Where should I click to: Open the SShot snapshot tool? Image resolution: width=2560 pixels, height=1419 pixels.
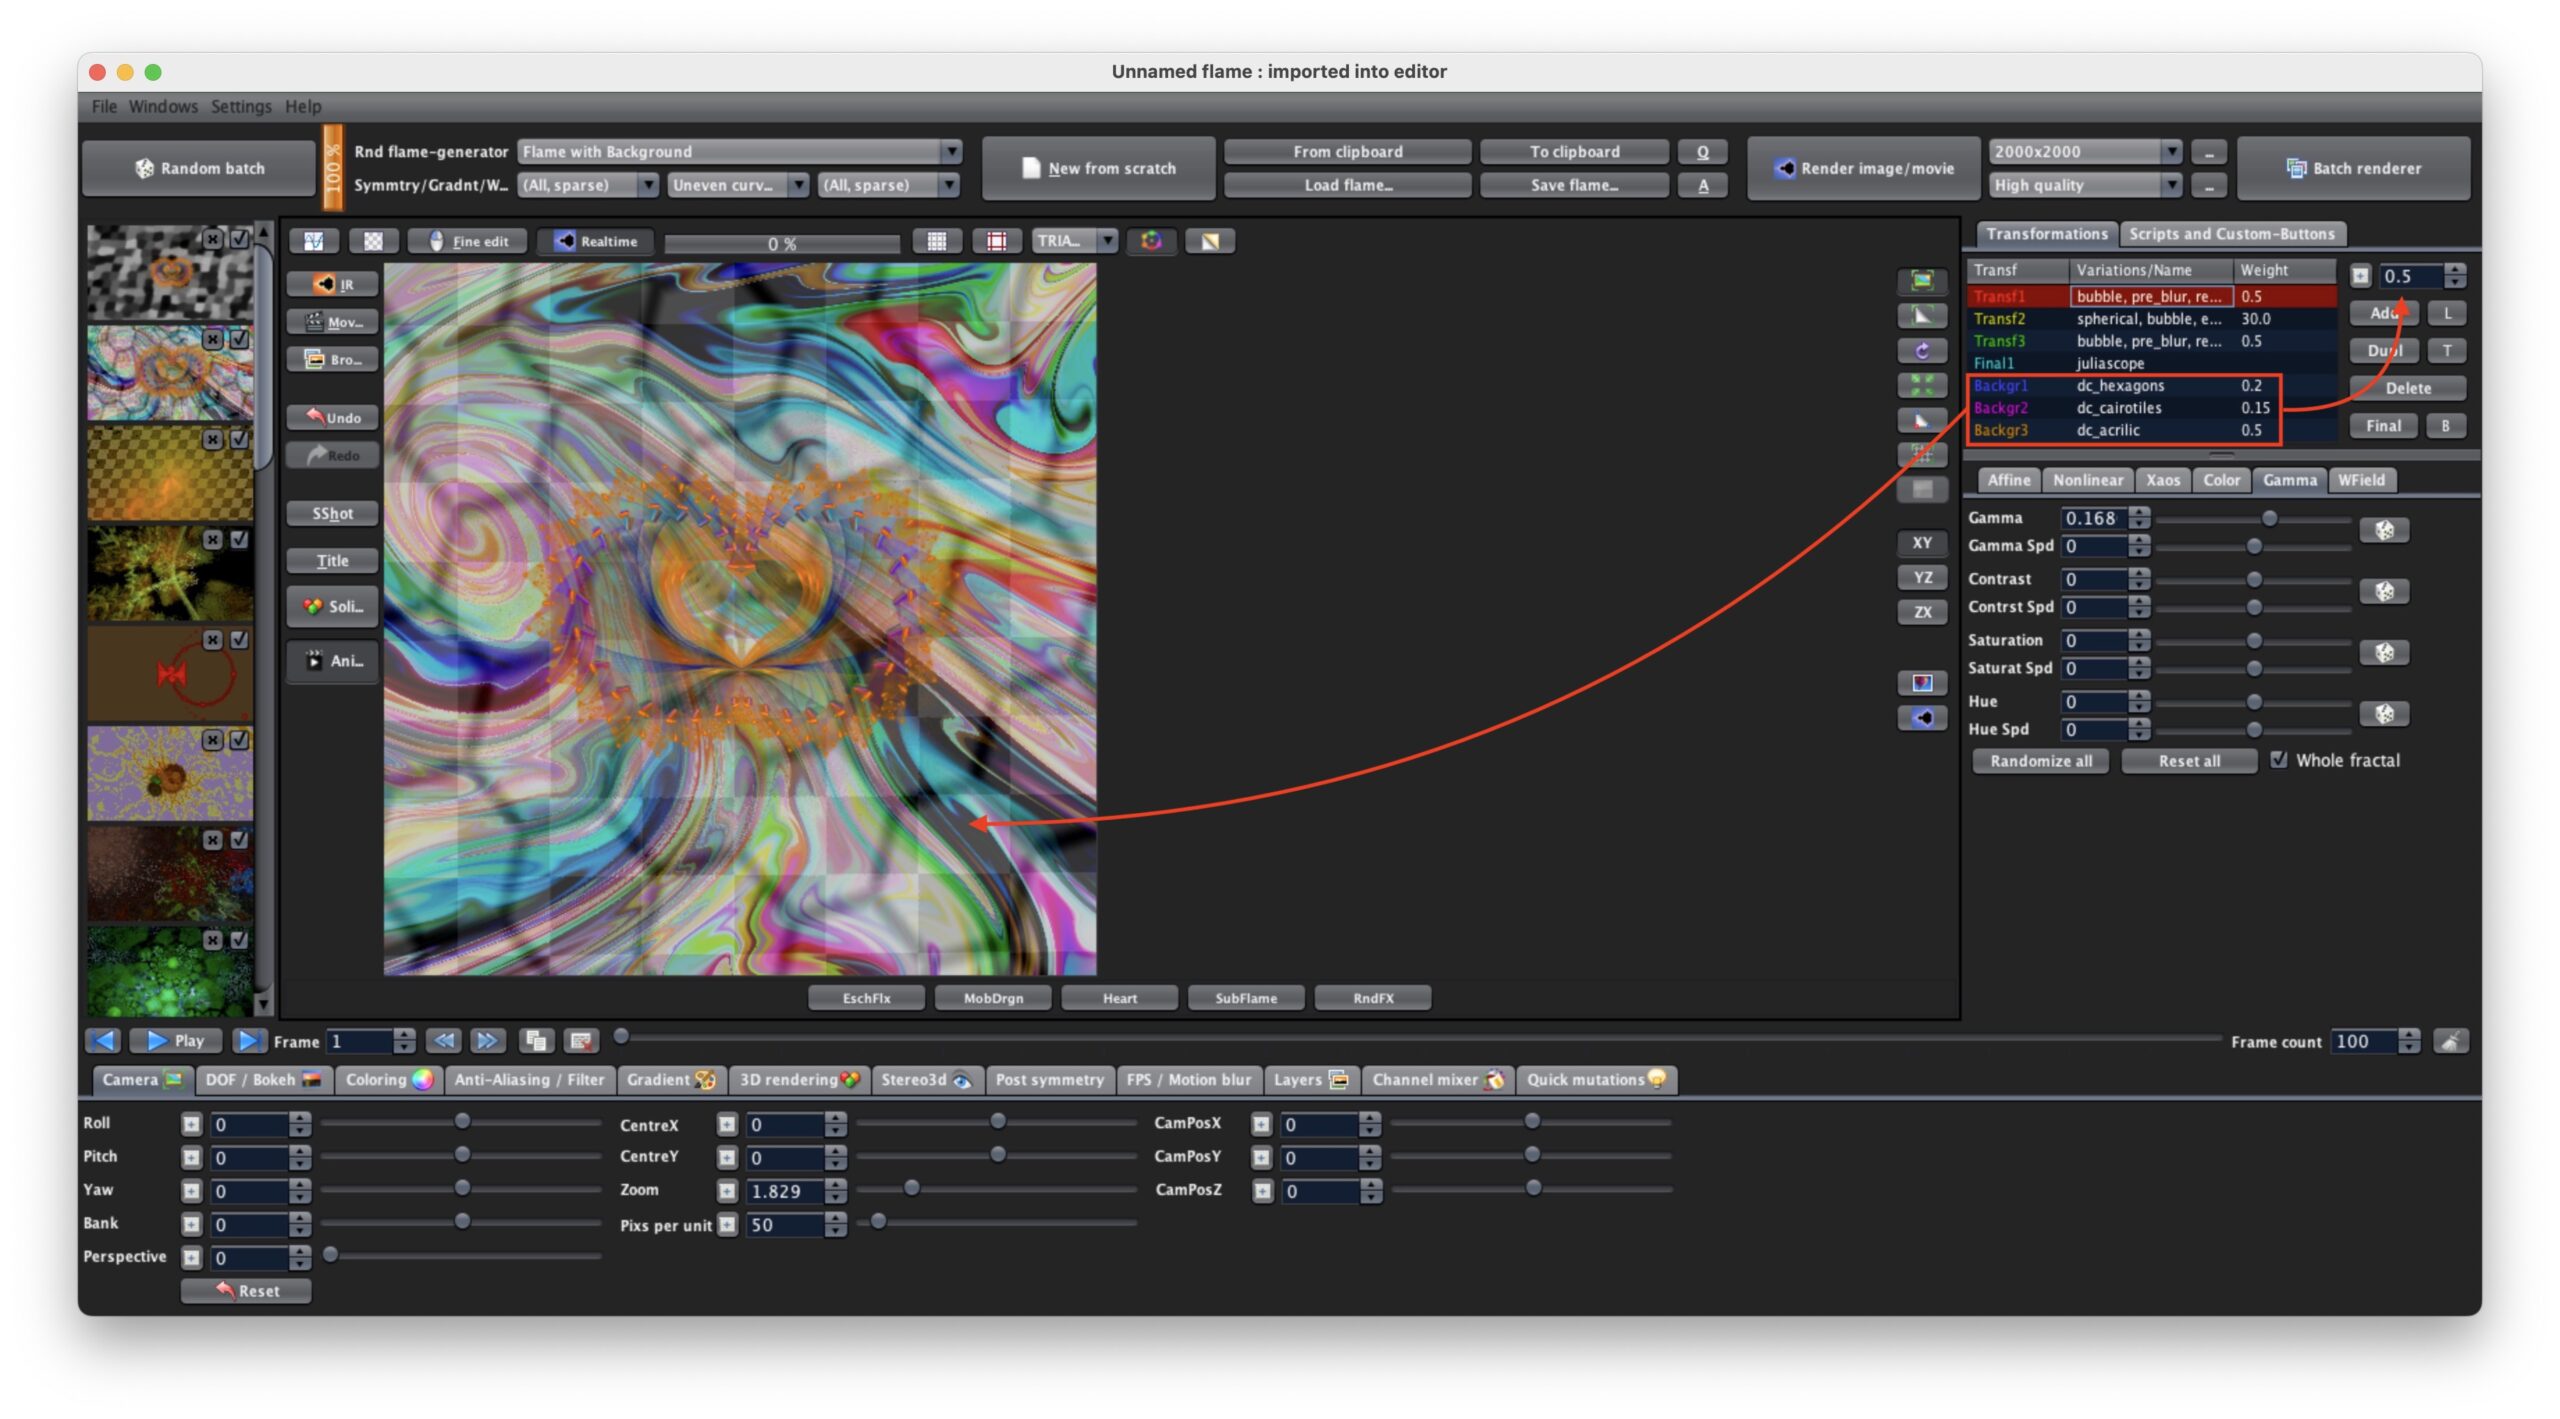pos(333,513)
